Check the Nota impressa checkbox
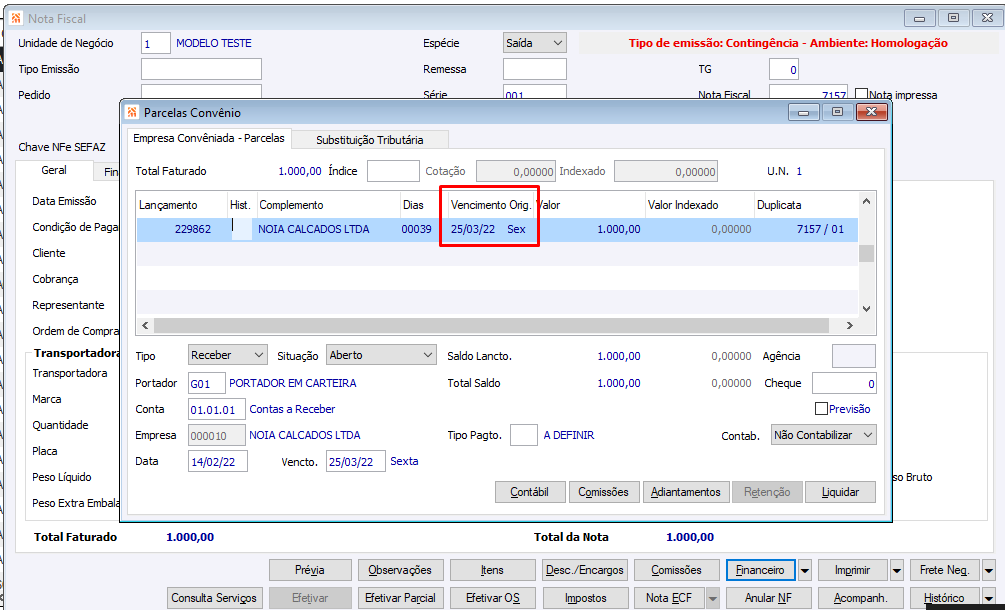Screen dimensions: 1005x610 (x=861, y=95)
